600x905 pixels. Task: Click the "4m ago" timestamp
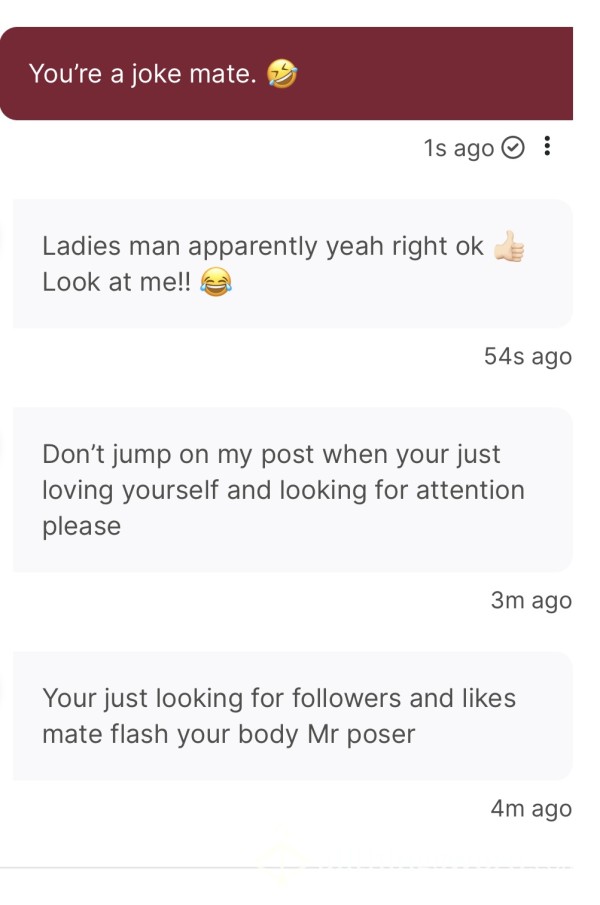[x=531, y=809]
